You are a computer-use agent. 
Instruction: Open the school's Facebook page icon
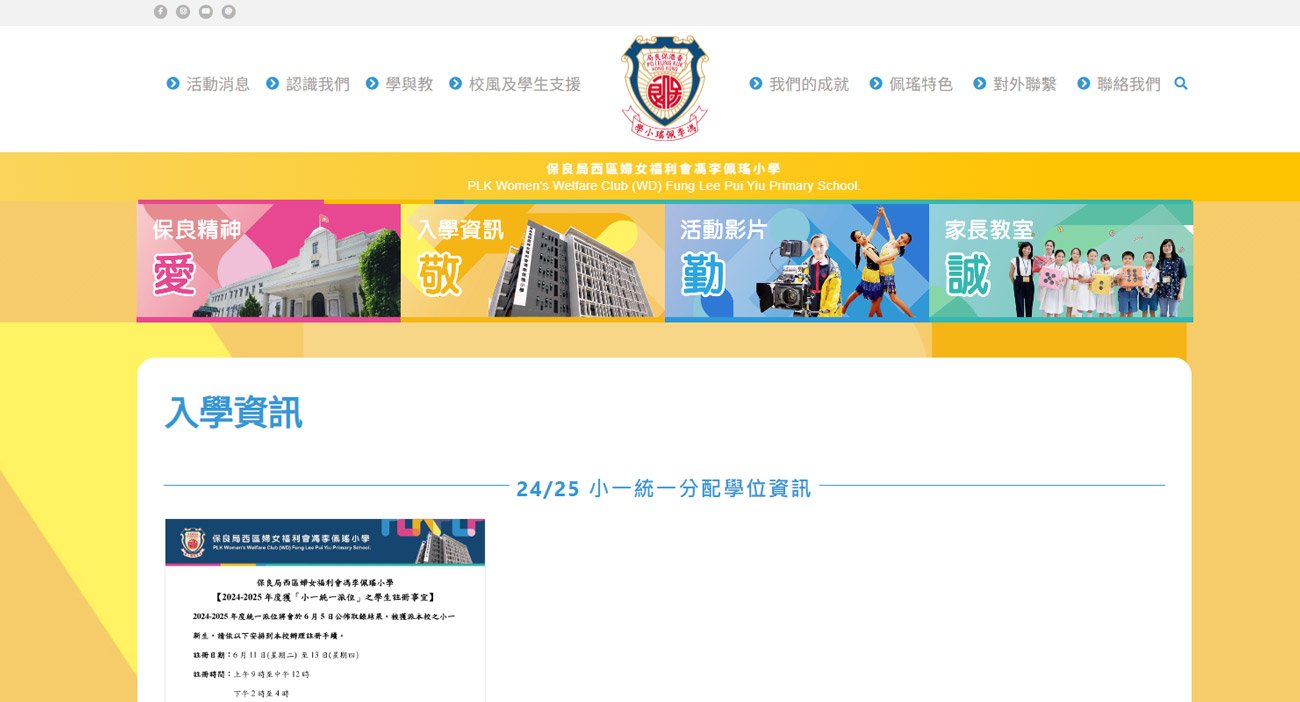click(159, 11)
